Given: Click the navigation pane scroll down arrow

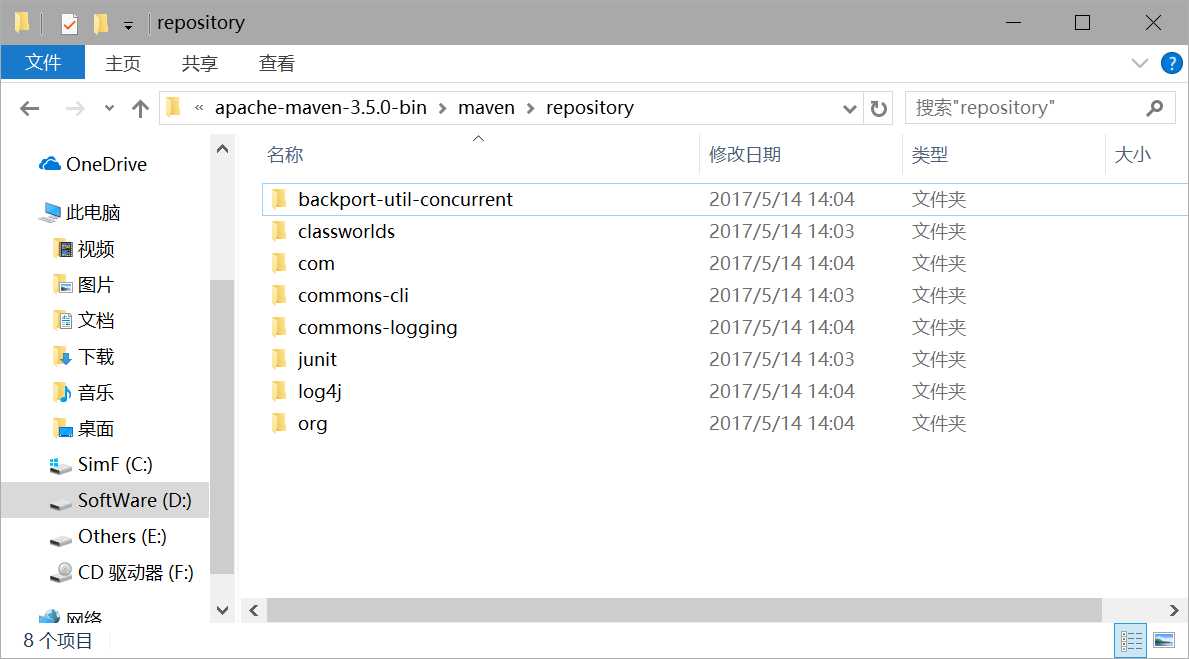Looking at the screenshot, I should (222, 610).
